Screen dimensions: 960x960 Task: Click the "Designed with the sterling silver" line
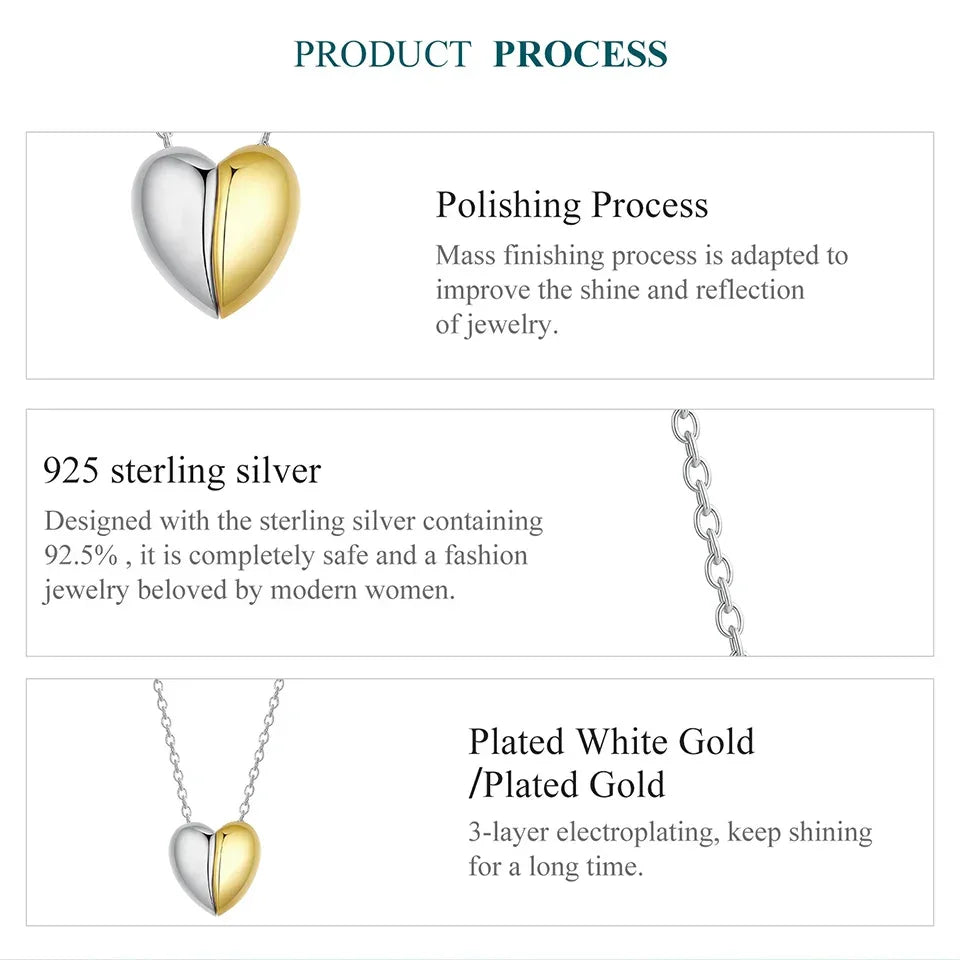tap(294, 521)
